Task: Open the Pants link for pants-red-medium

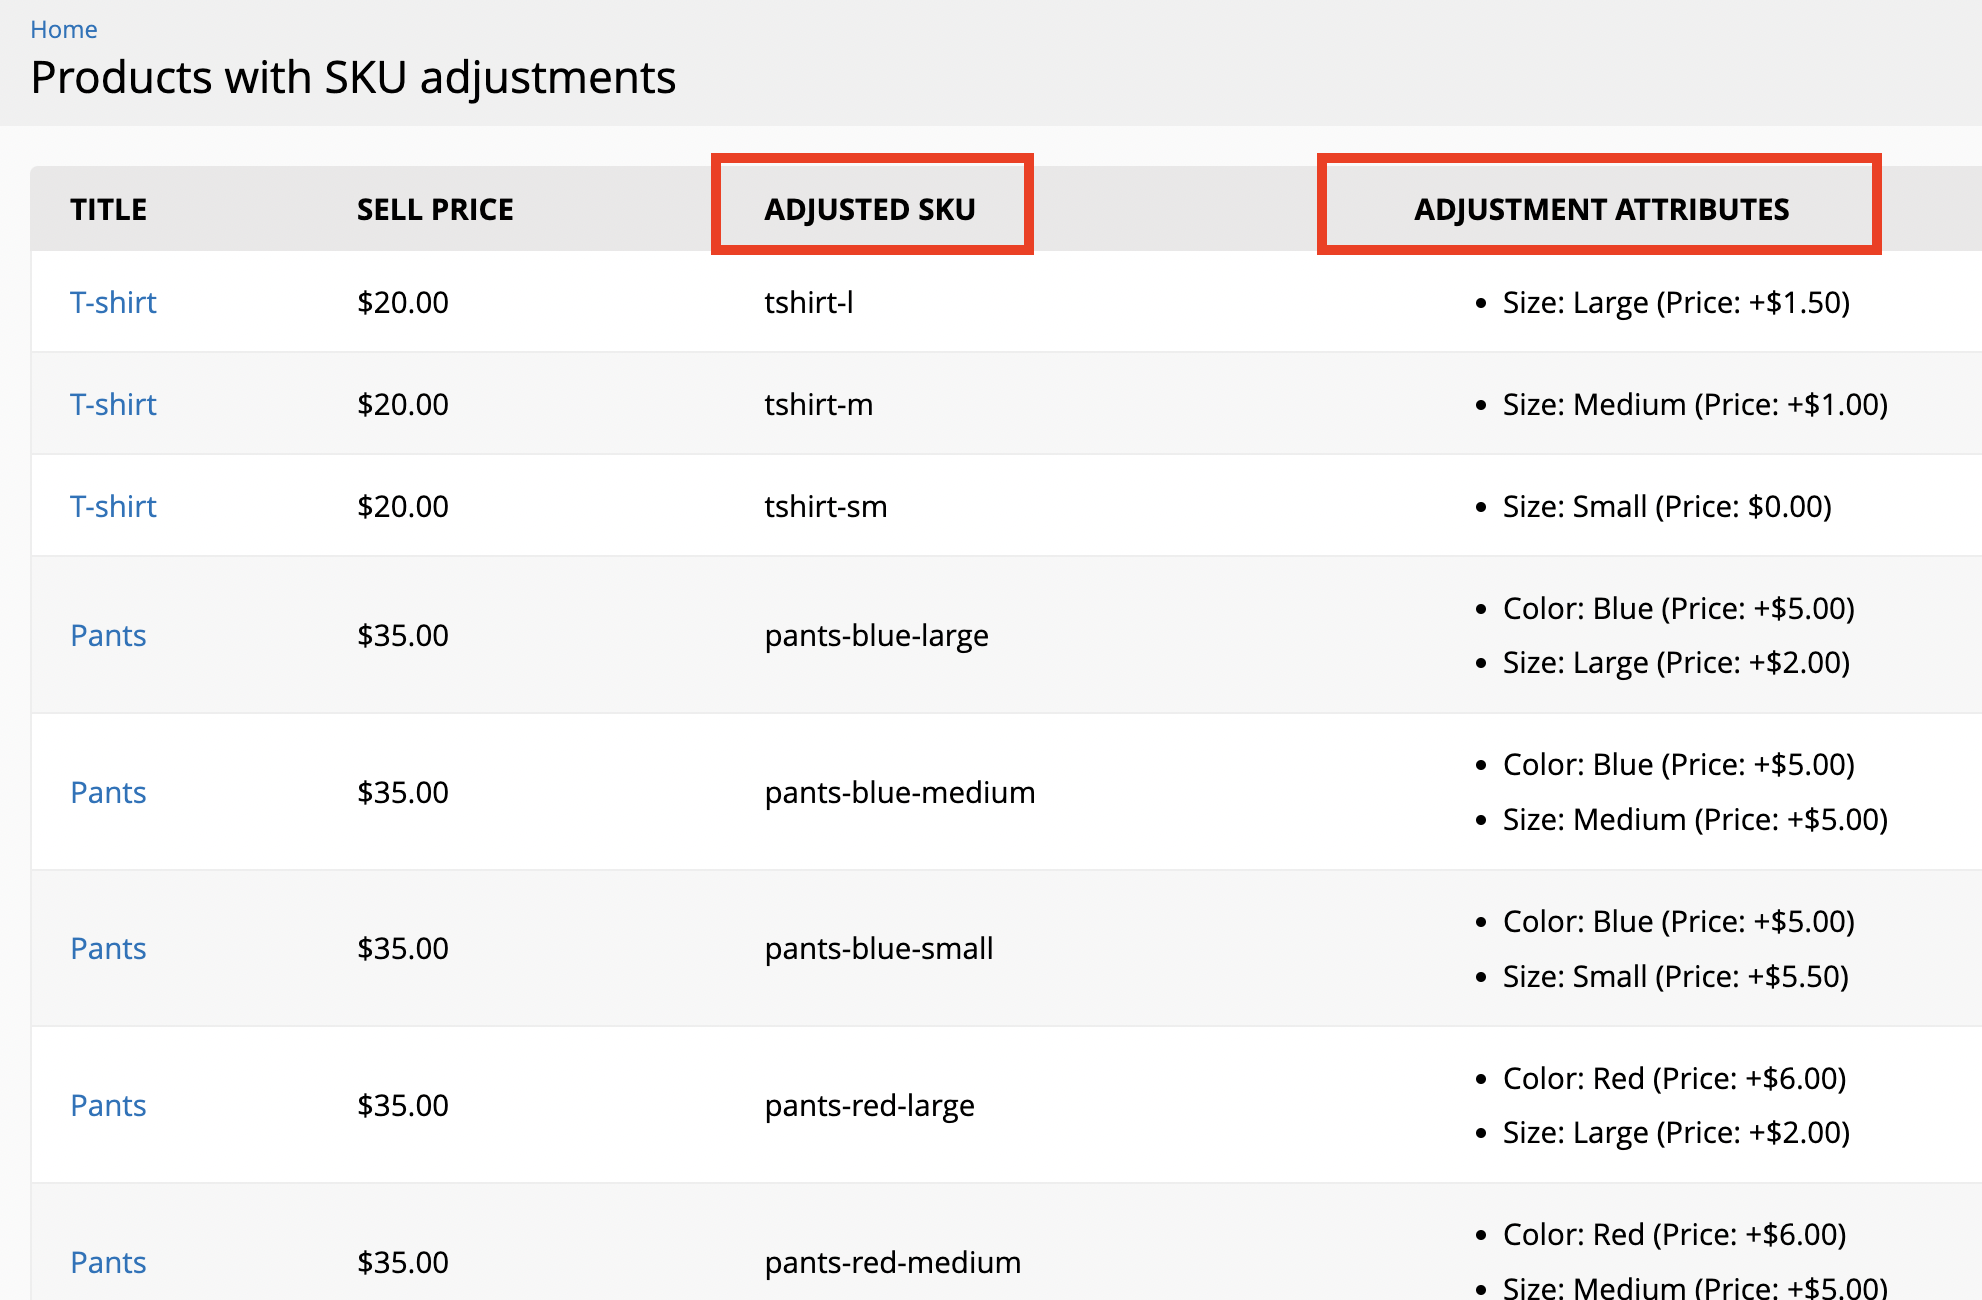Action: [108, 1262]
